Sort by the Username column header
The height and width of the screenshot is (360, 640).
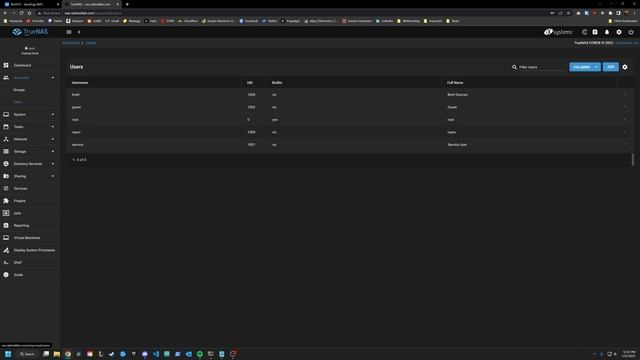point(80,82)
